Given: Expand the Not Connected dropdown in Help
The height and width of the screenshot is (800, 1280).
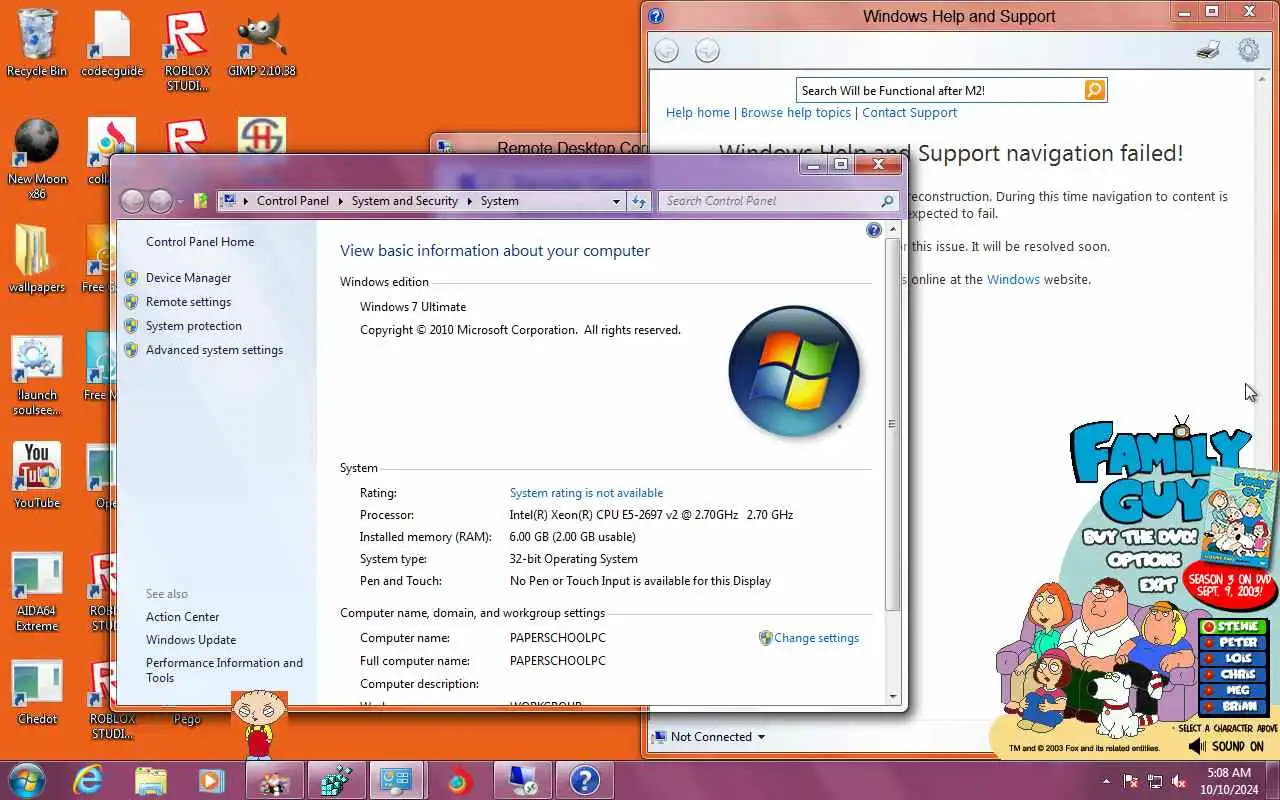Looking at the screenshot, I should tap(761, 737).
